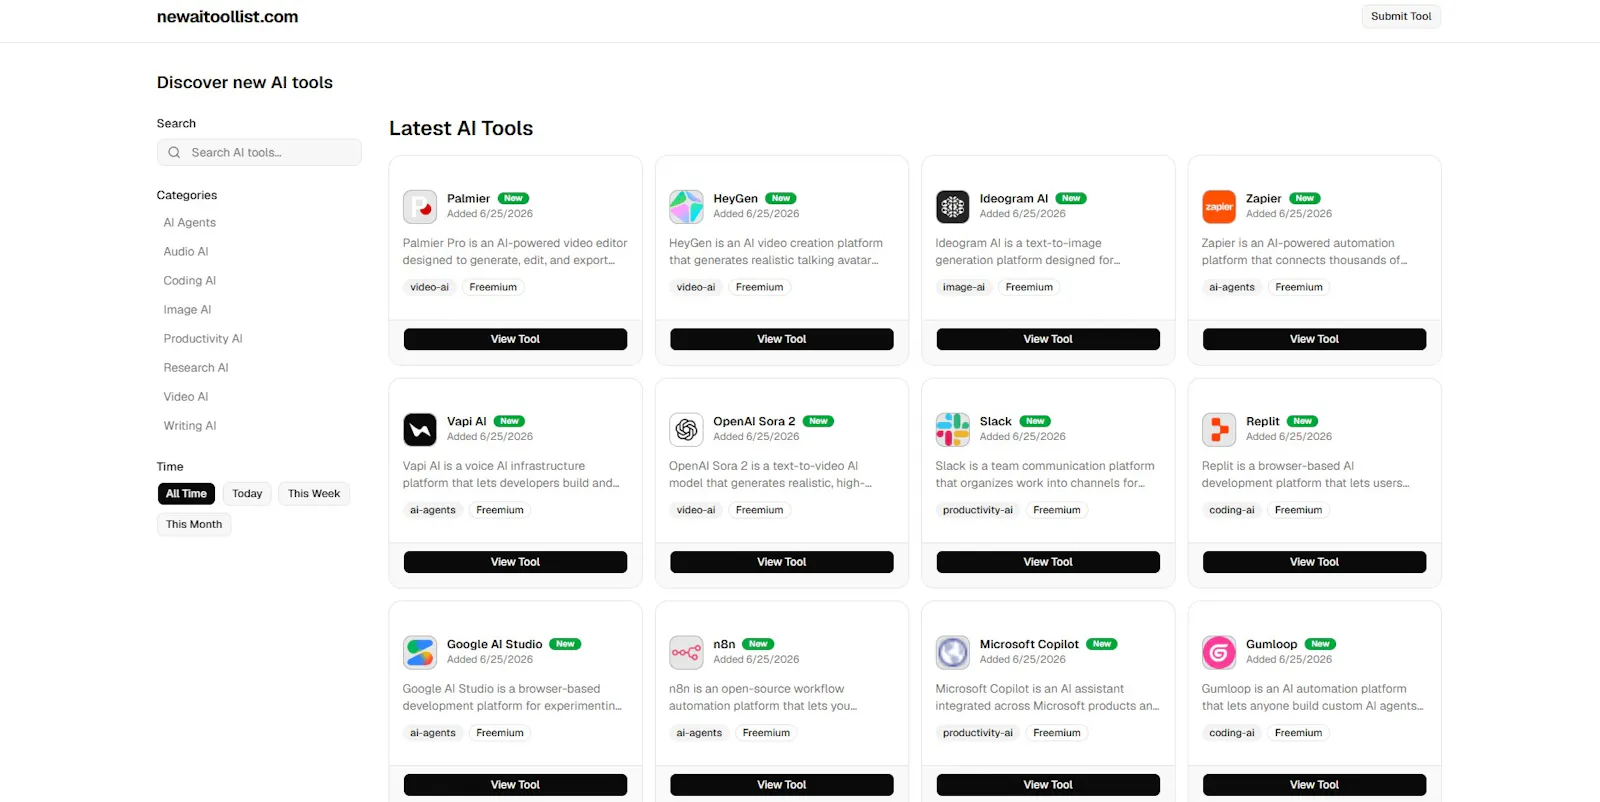The image size is (1600, 802).
Task: Click View Tool for Palmier
Action: pos(515,339)
